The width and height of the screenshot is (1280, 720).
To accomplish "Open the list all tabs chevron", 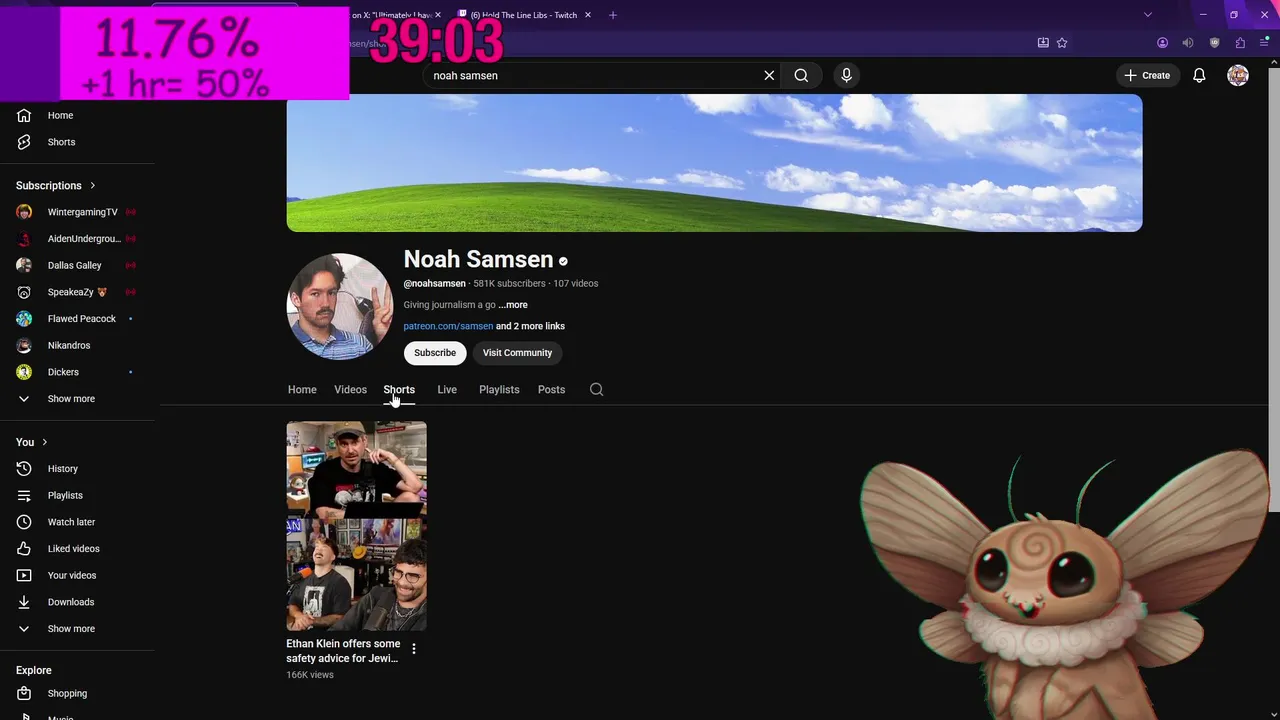I will tap(1148, 15).
